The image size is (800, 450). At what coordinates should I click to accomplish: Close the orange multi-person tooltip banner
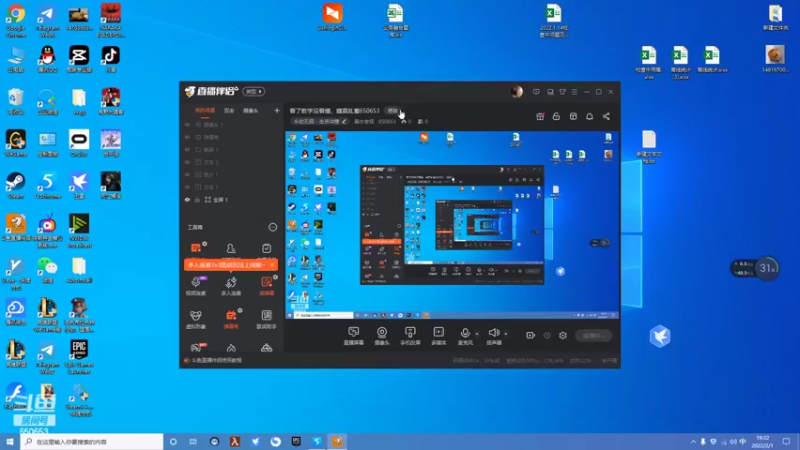(272, 265)
